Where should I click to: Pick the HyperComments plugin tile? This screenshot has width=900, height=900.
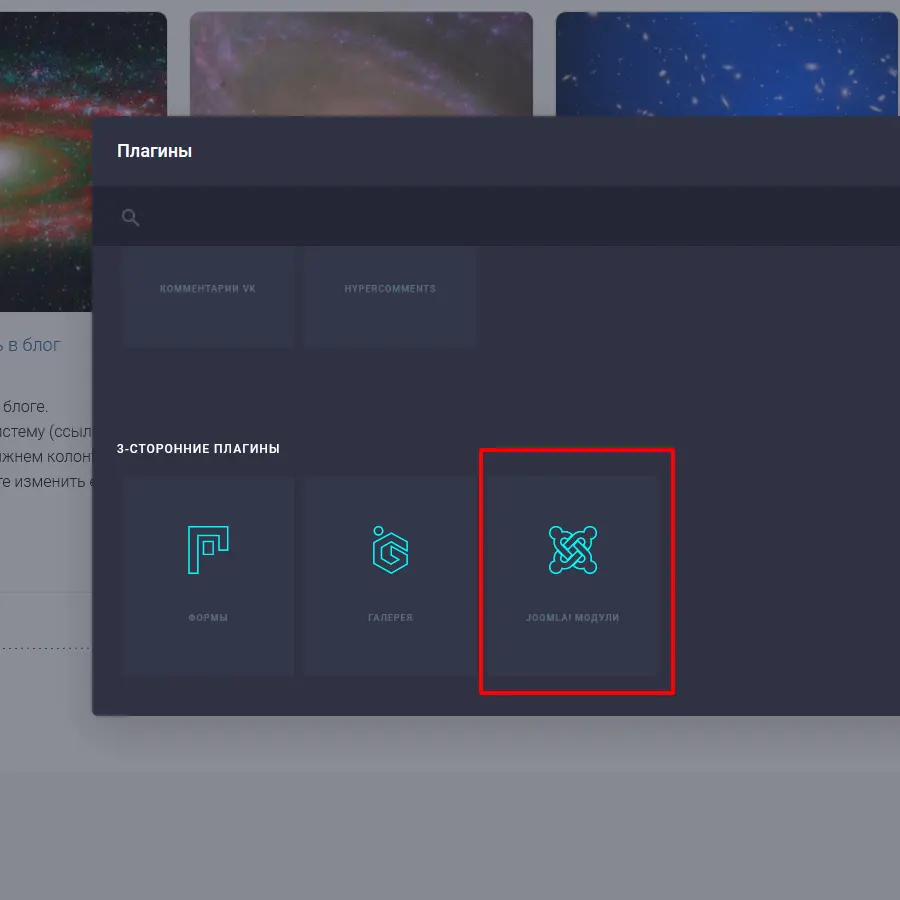390,296
